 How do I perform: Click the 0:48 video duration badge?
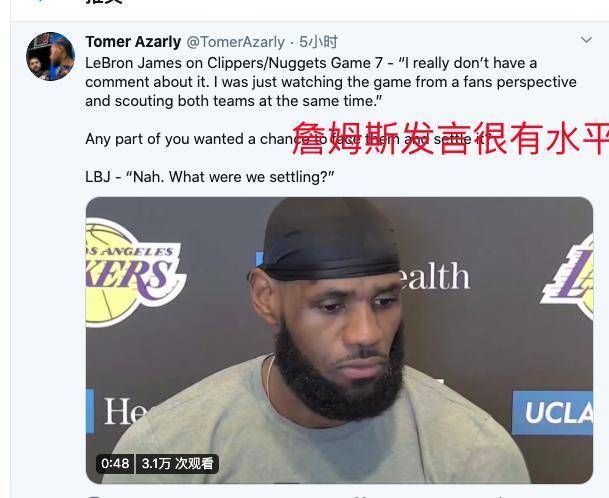[115, 463]
